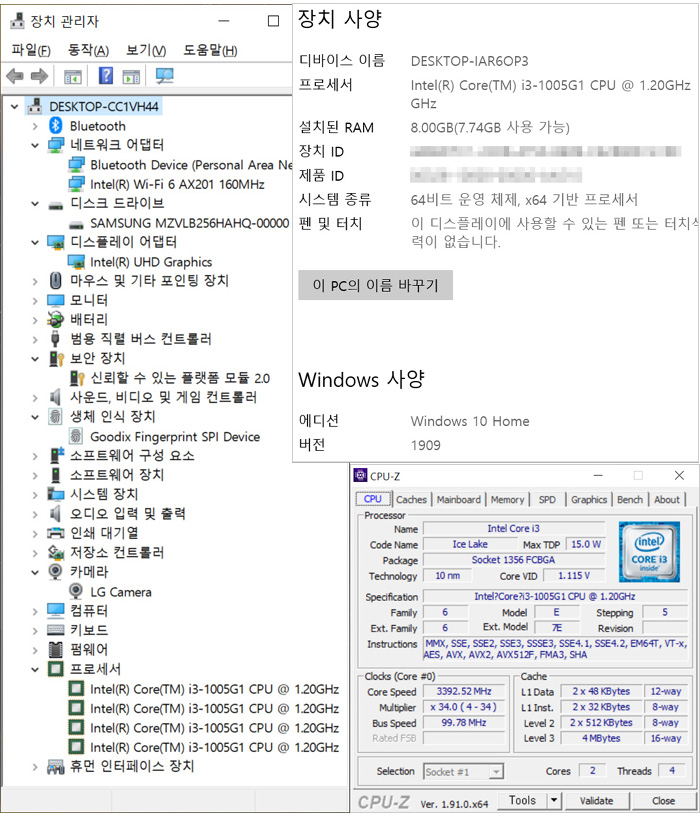Click the Forward arrow in Device Manager toolbar
Screen dimensions: 700x818
pyautogui.click(x=40, y=77)
